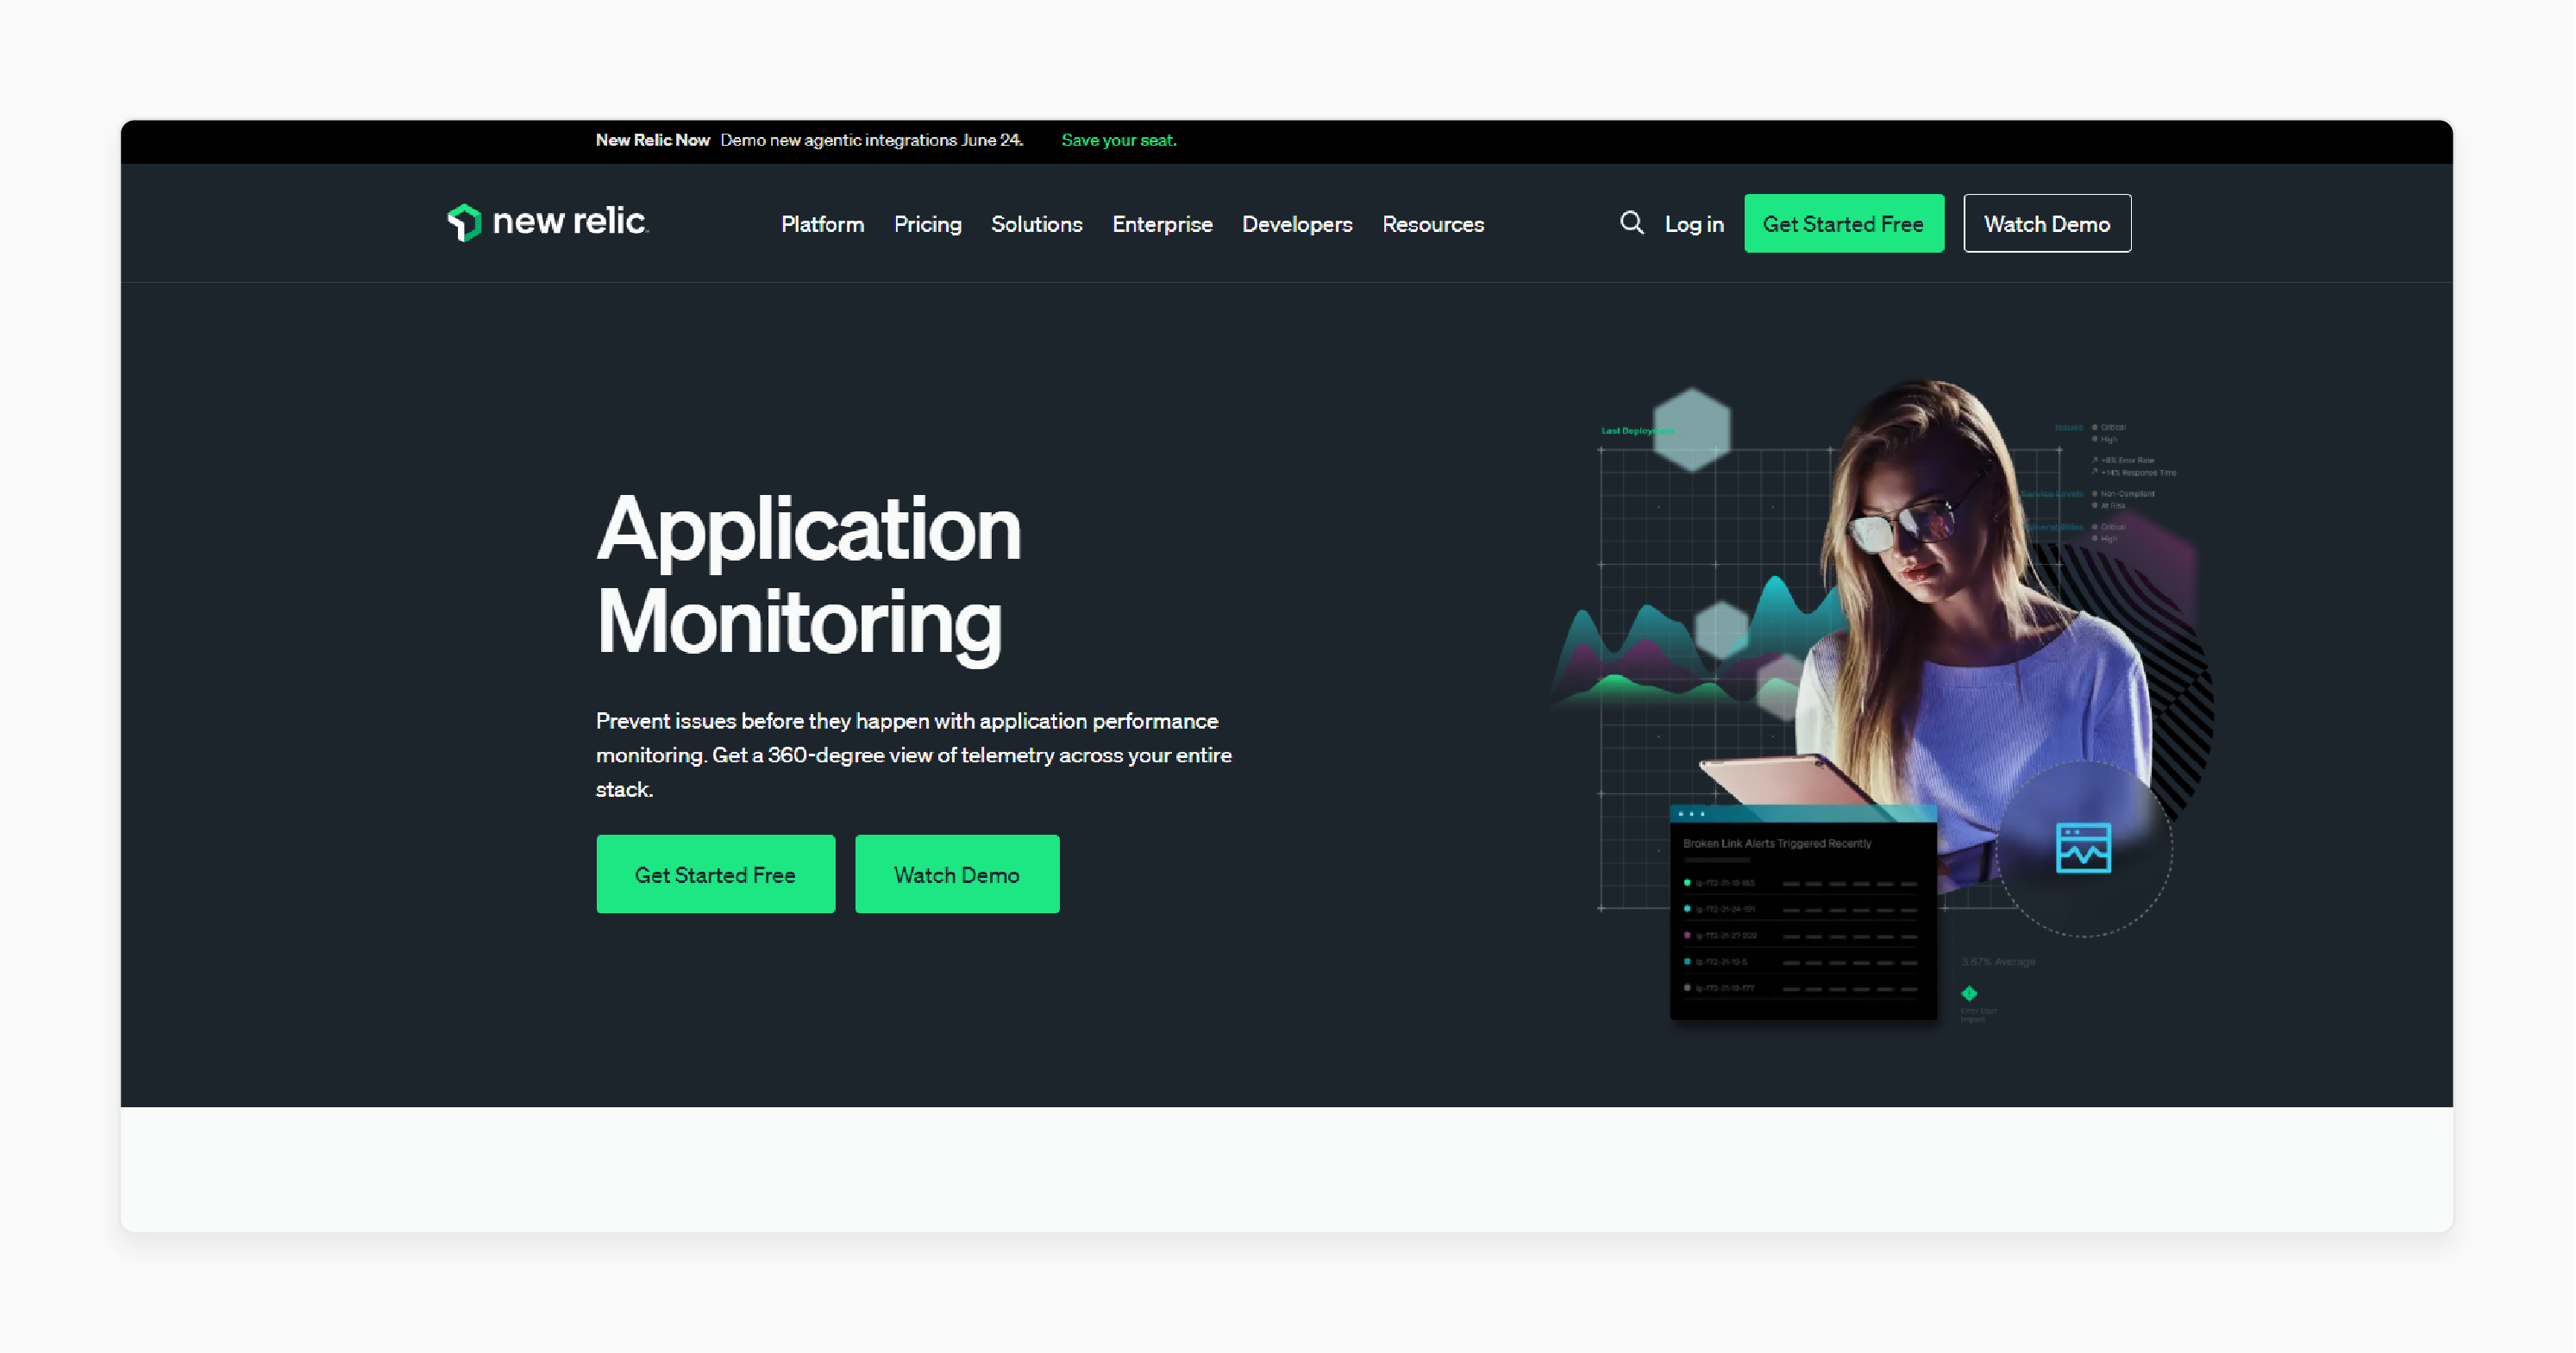Follow the Save your seat link
Screen dimensions: 2576x1353
pos(1118,140)
